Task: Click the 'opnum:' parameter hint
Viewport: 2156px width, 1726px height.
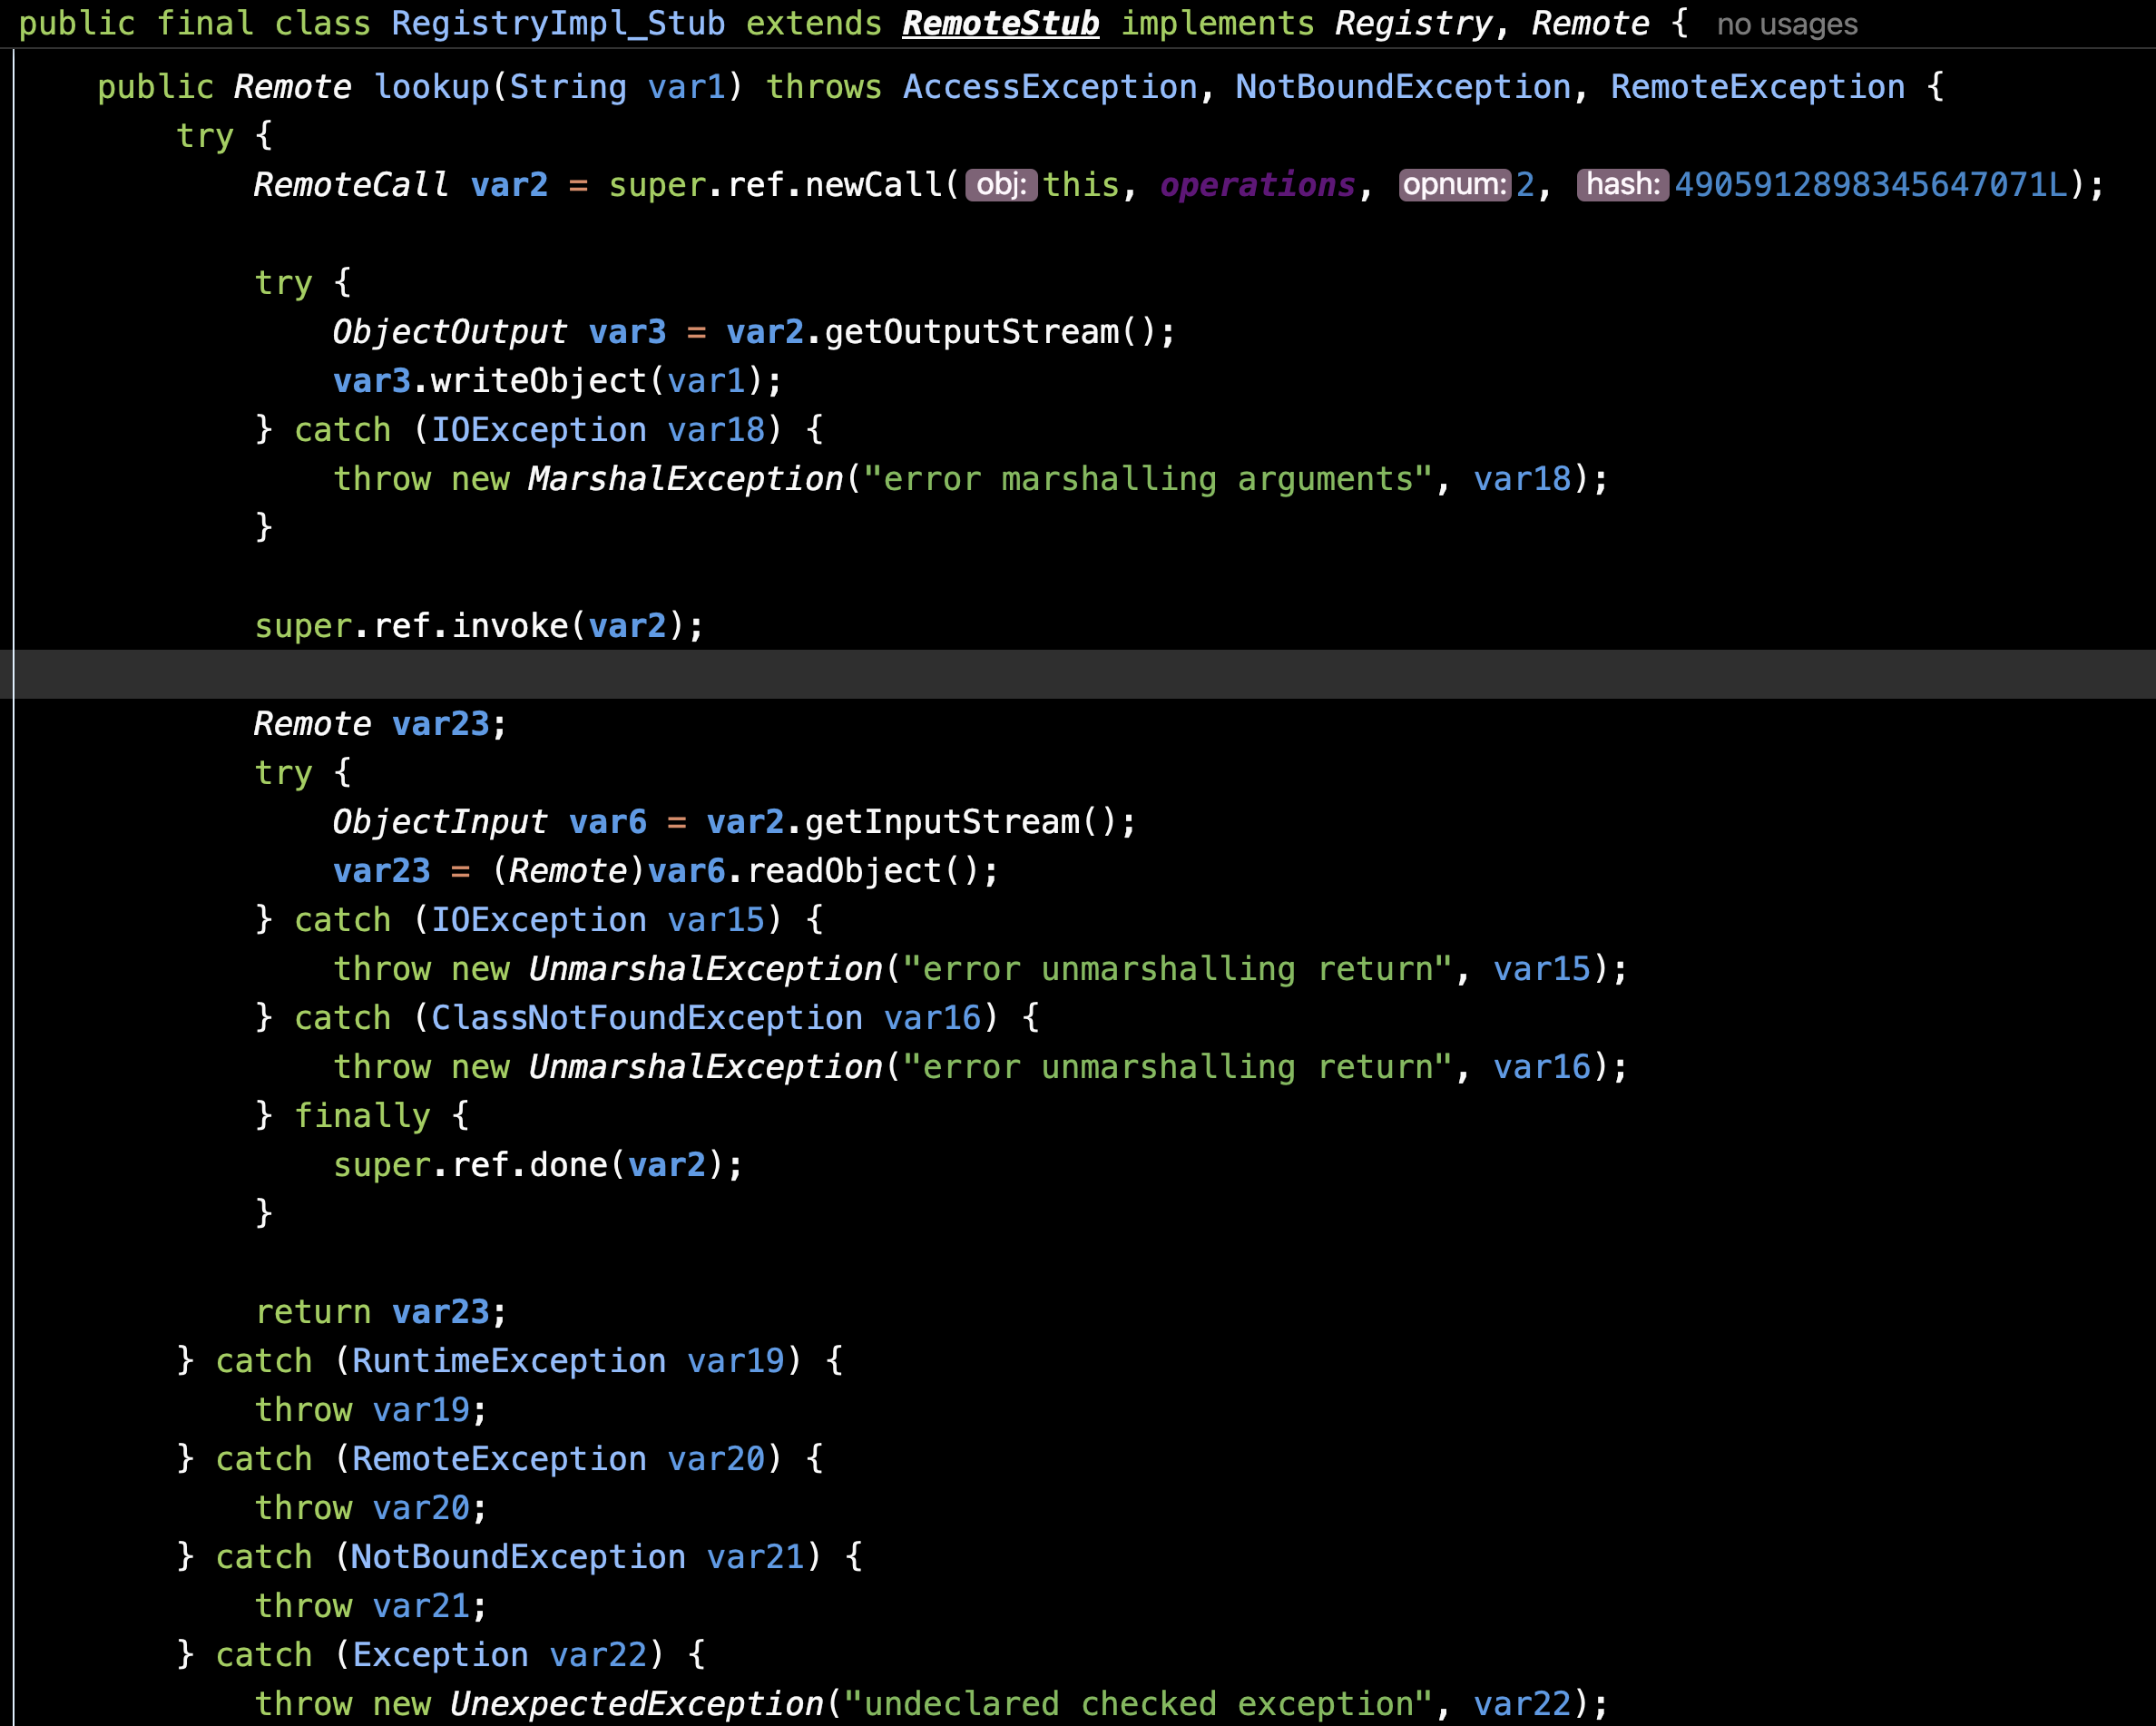Action: 1454,185
